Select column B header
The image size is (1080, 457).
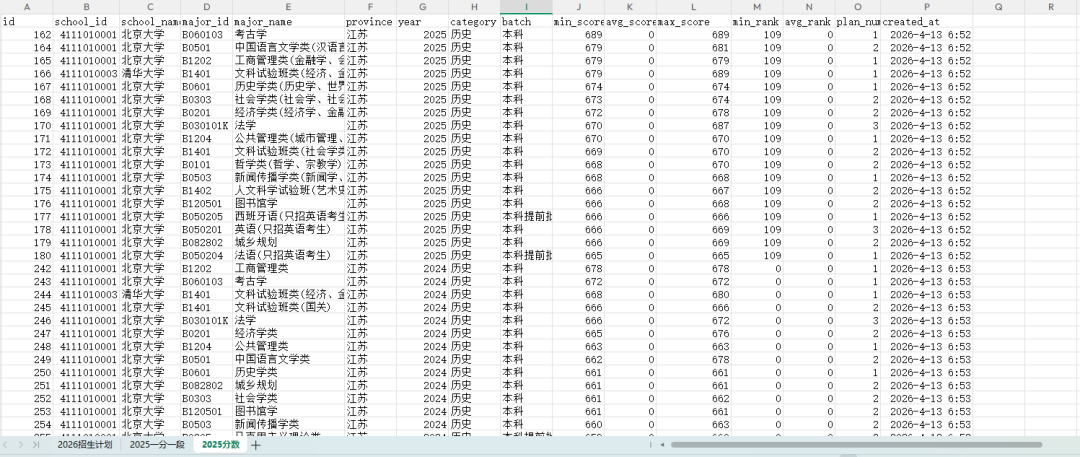coord(86,7)
